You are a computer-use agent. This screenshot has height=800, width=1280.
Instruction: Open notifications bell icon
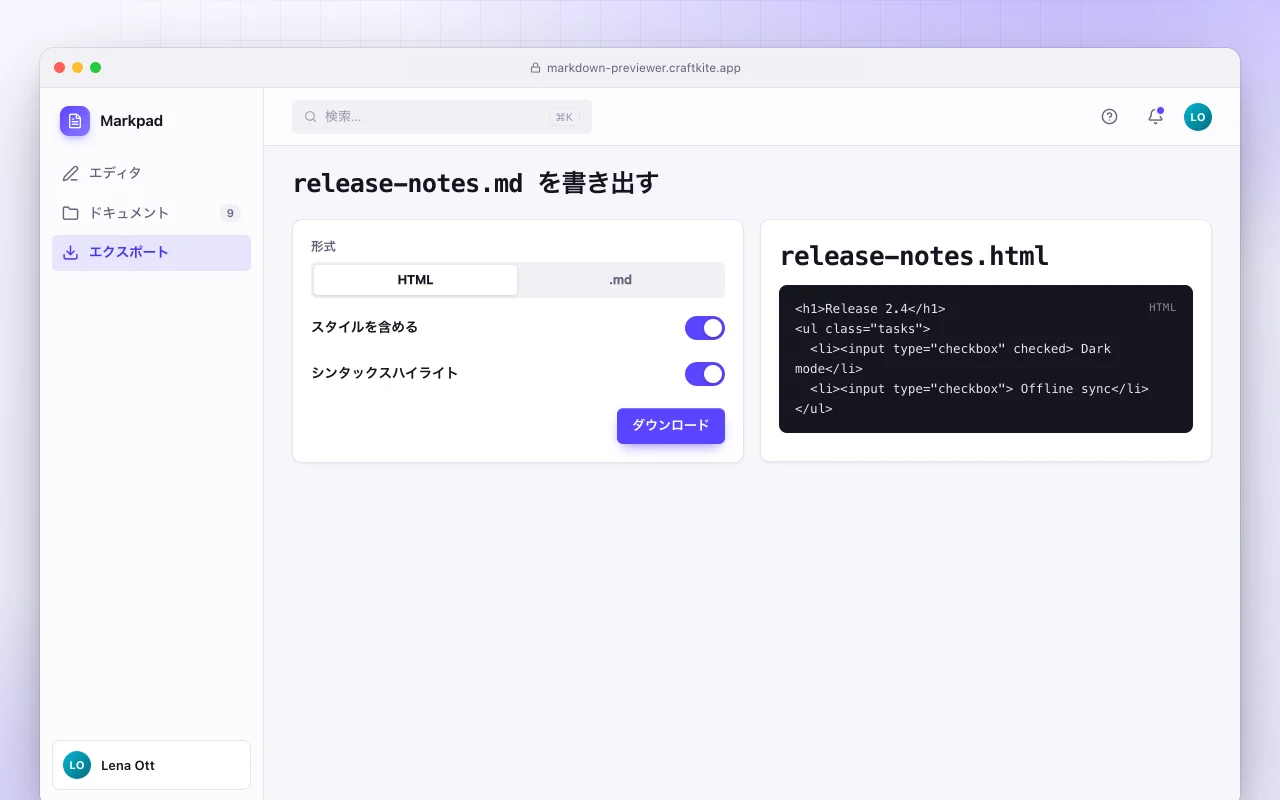[1155, 117]
